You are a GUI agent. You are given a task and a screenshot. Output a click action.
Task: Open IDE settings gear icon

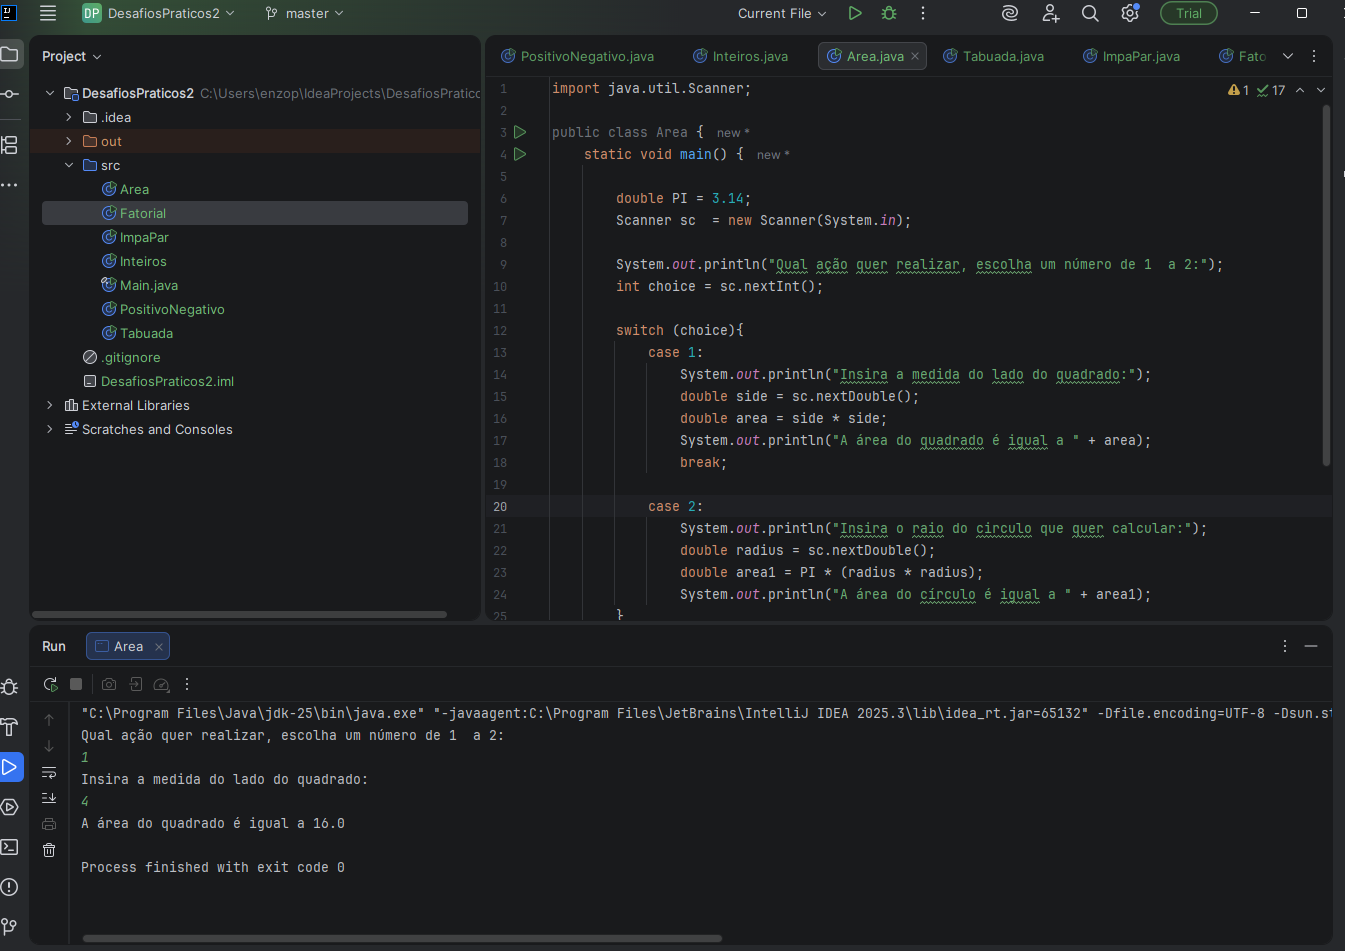tap(1130, 13)
